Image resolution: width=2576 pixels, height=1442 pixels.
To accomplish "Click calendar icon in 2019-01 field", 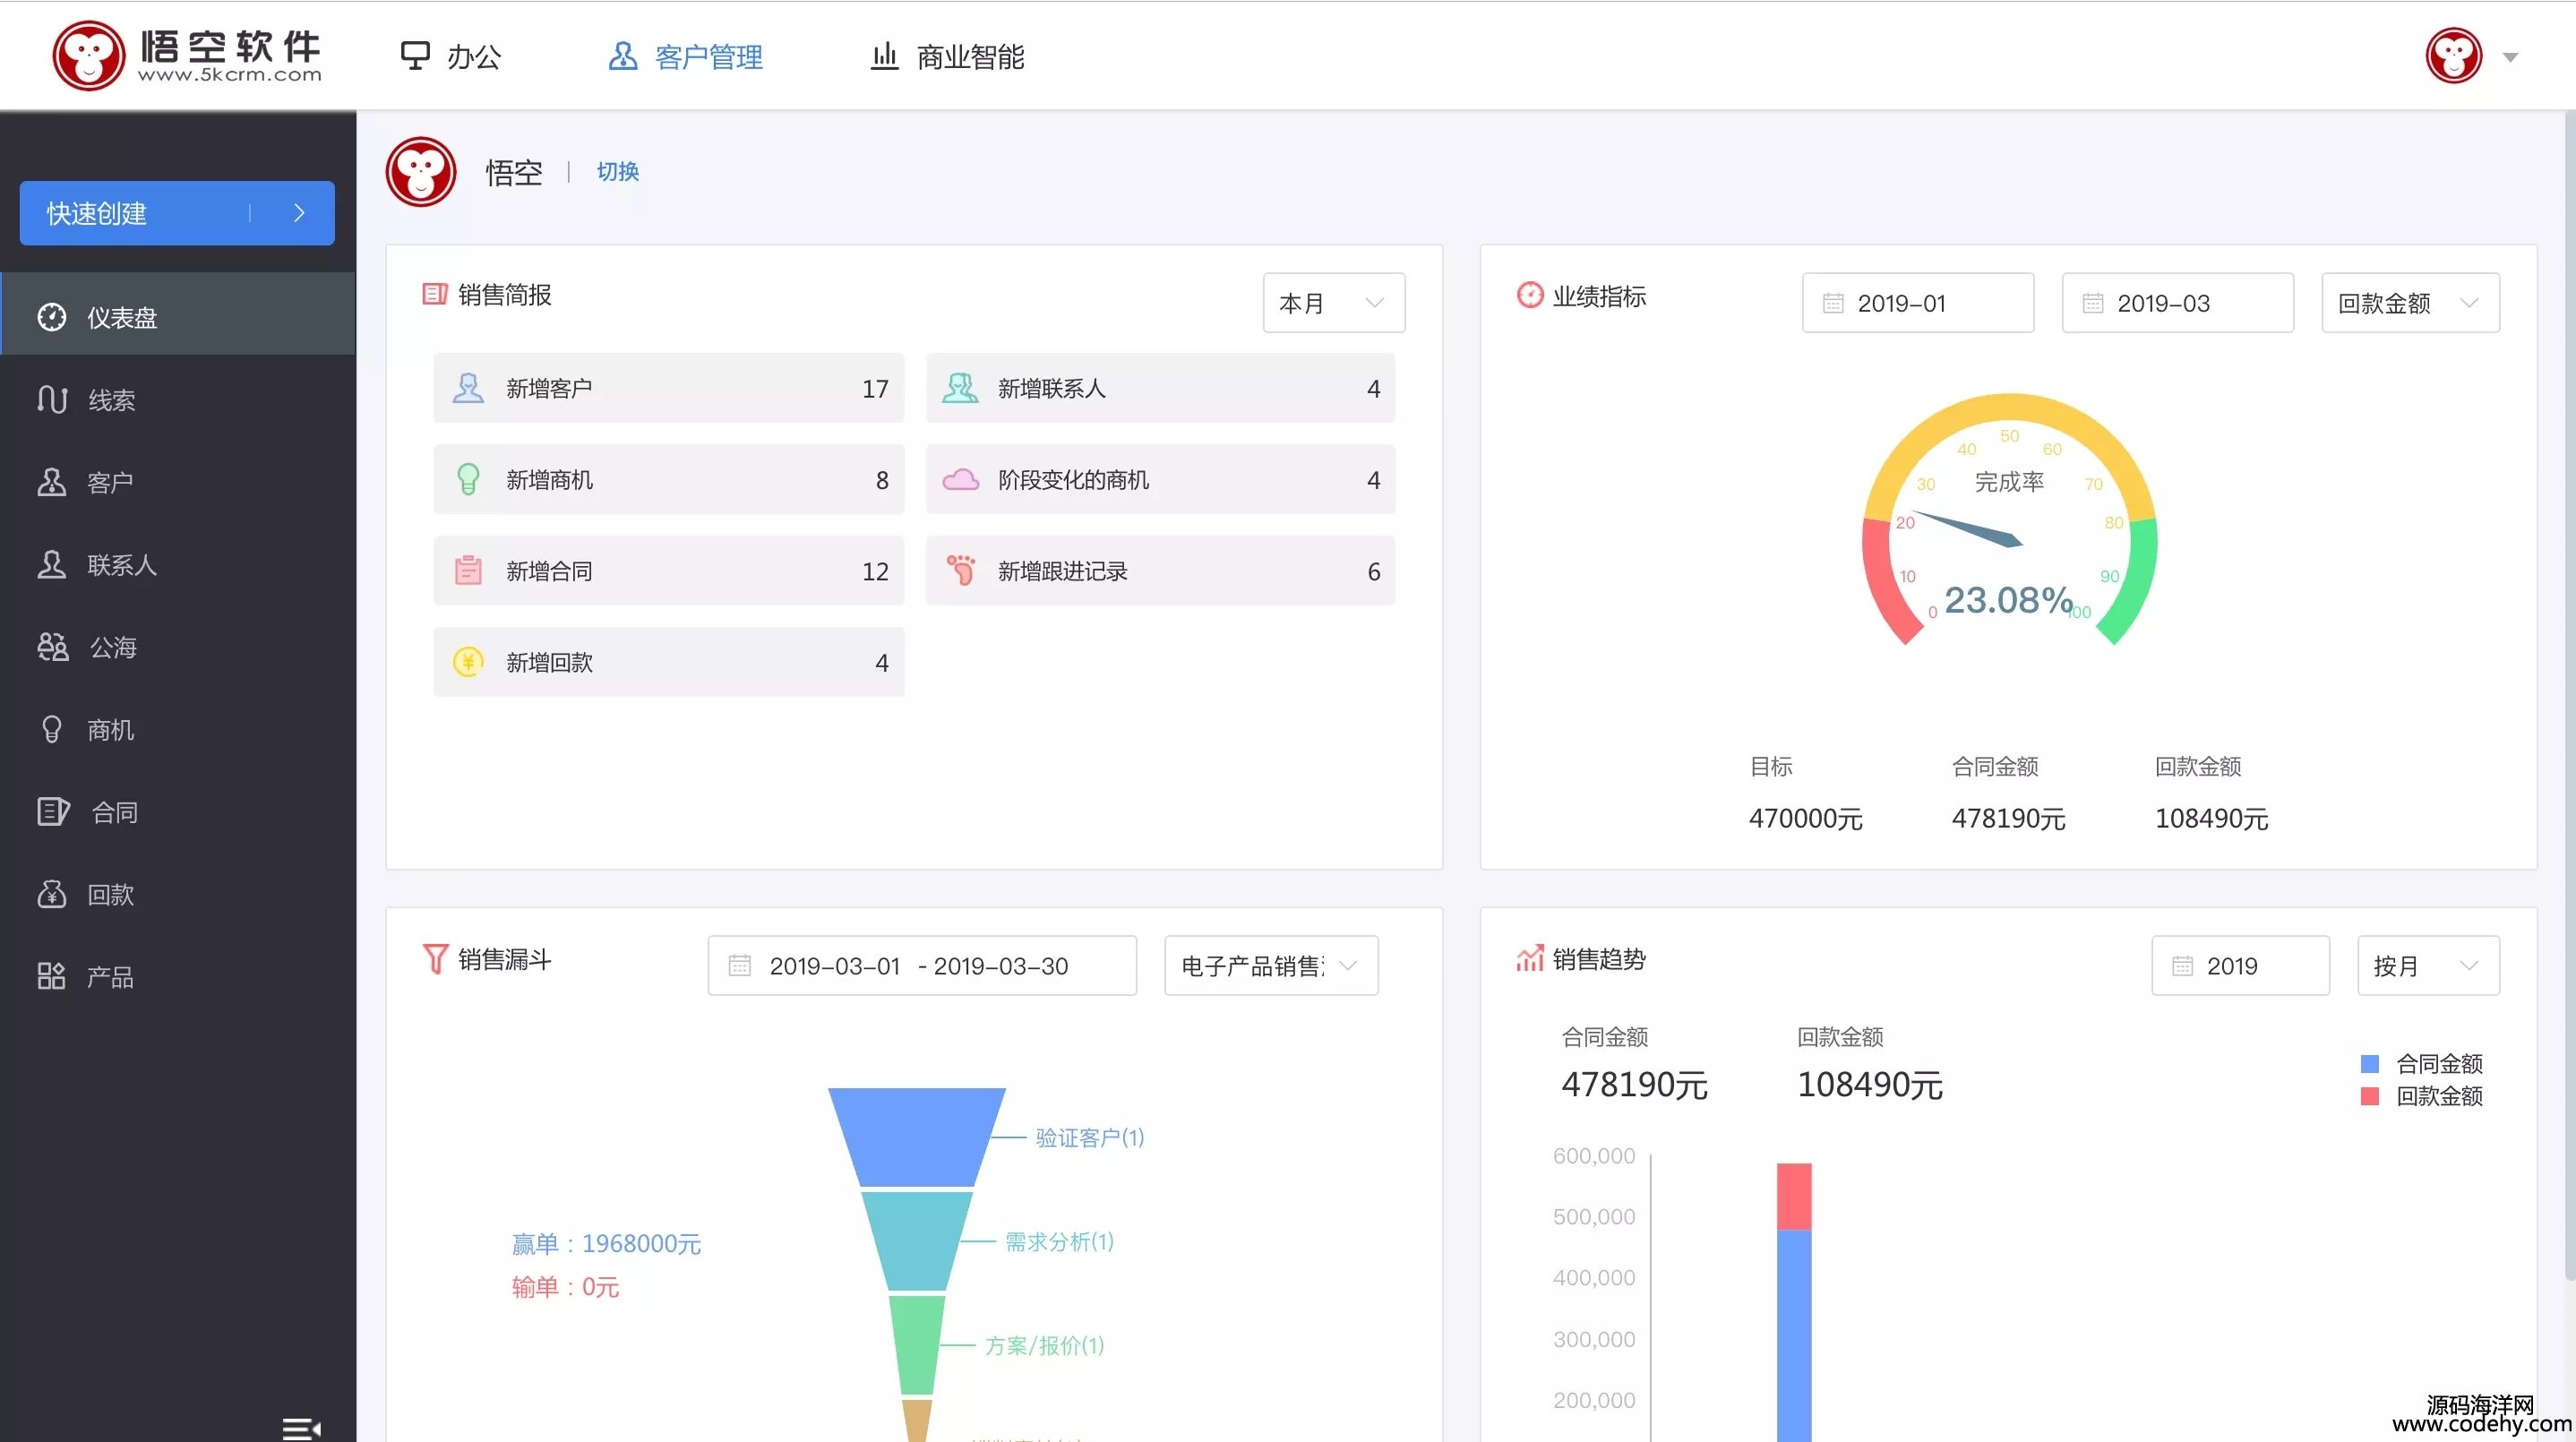I will pyautogui.click(x=1833, y=303).
